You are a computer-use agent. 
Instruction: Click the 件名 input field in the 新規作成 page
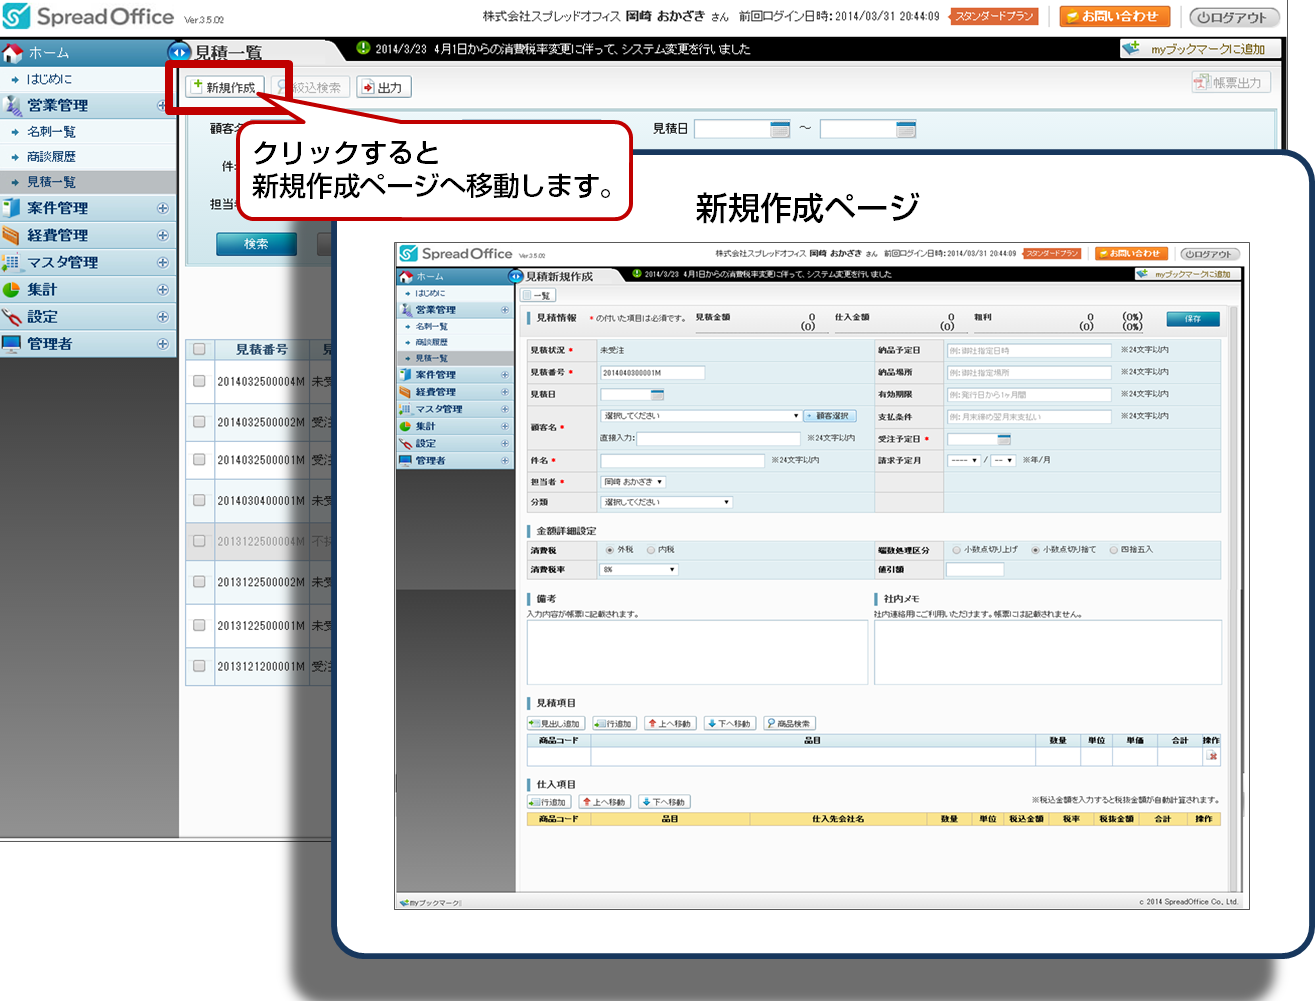[x=683, y=460]
